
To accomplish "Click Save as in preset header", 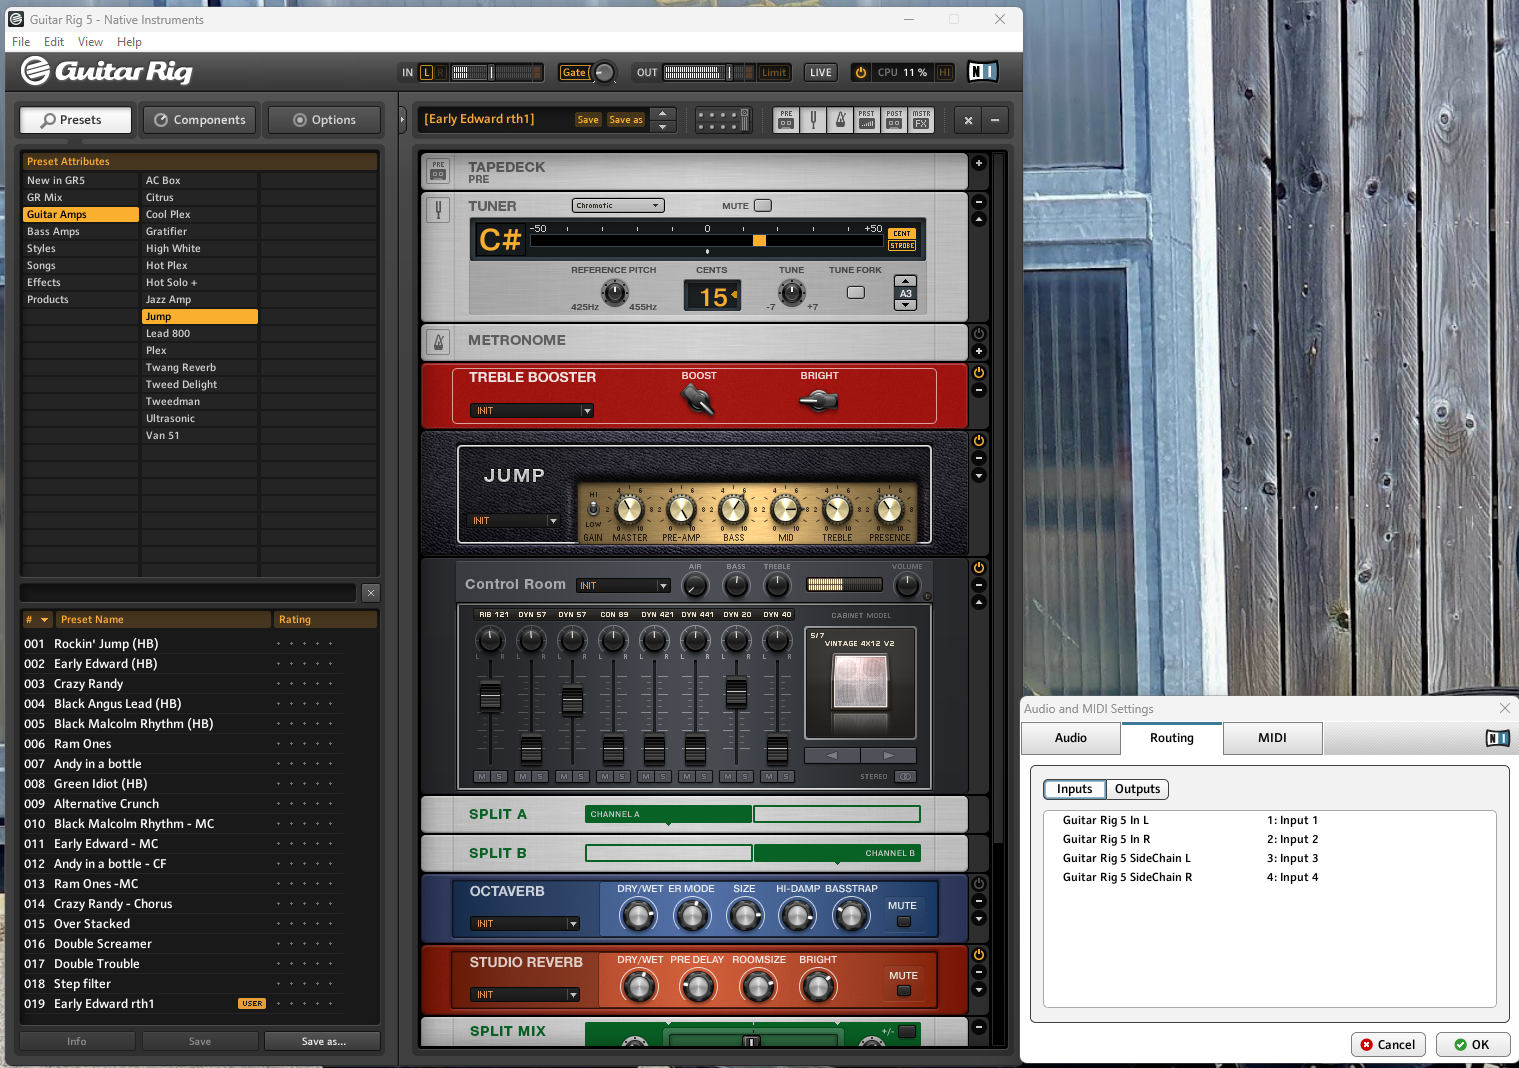I will [626, 120].
